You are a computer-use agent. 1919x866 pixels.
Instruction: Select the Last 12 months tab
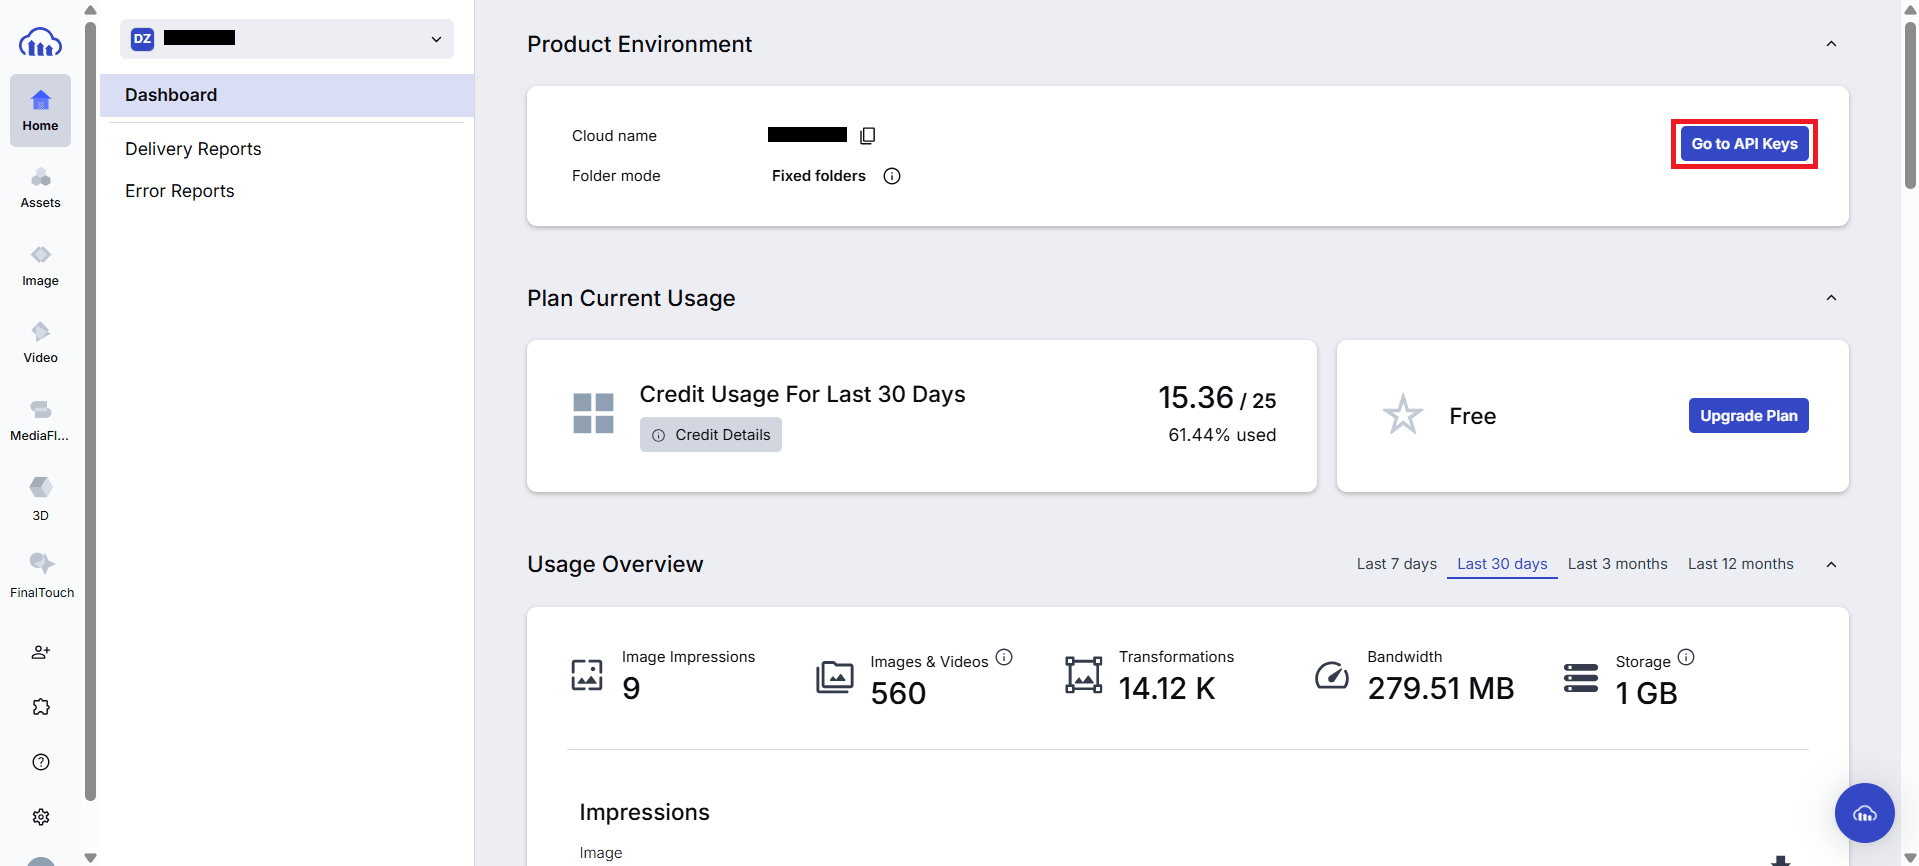pos(1740,564)
